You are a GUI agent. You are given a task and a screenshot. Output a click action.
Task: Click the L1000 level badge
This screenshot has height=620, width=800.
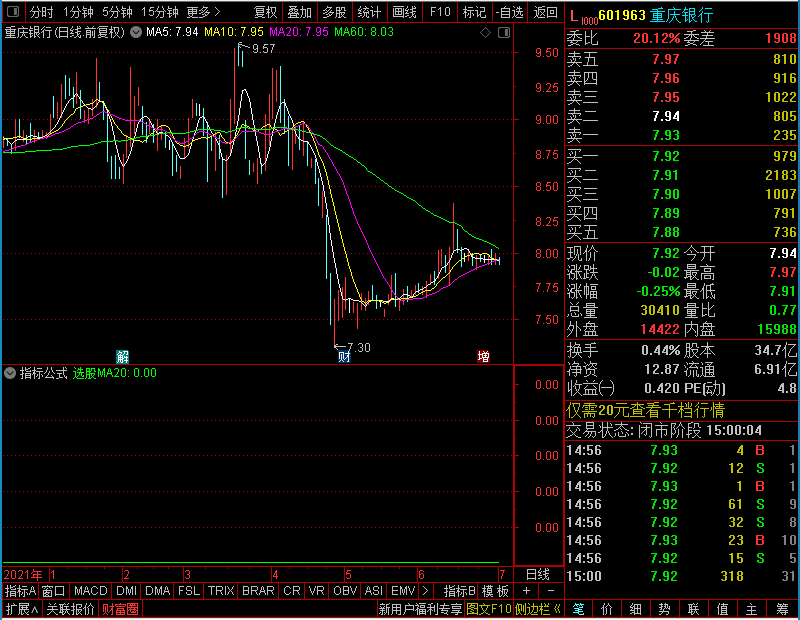[x=583, y=17]
